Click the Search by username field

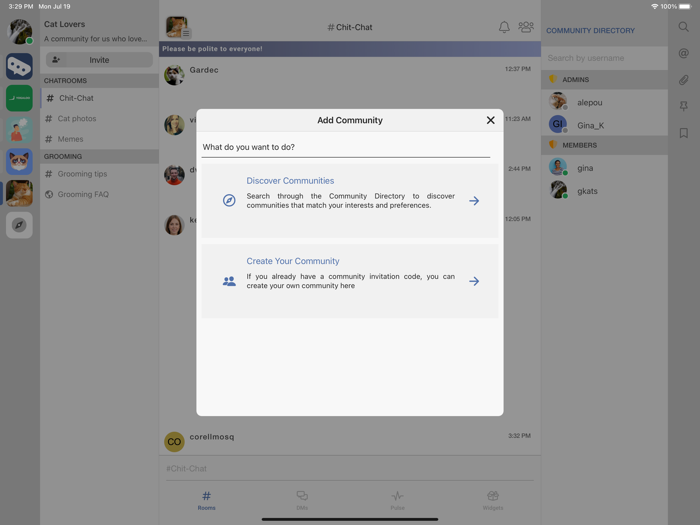pyautogui.click(x=604, y=58)
